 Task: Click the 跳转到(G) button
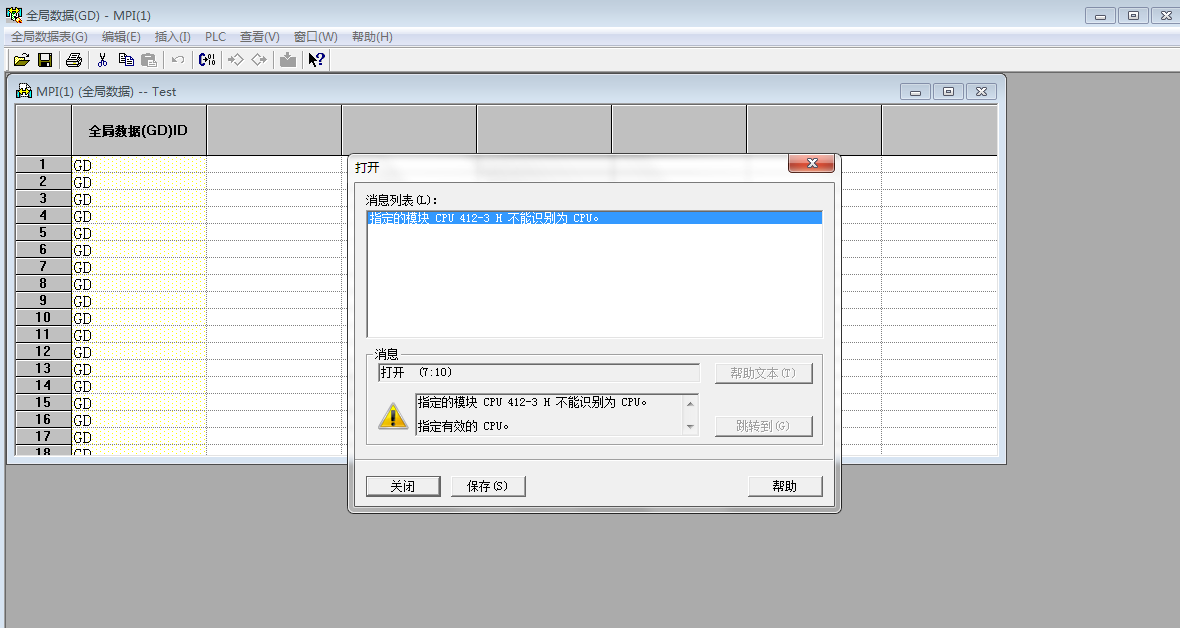click(x=763, y=426)
